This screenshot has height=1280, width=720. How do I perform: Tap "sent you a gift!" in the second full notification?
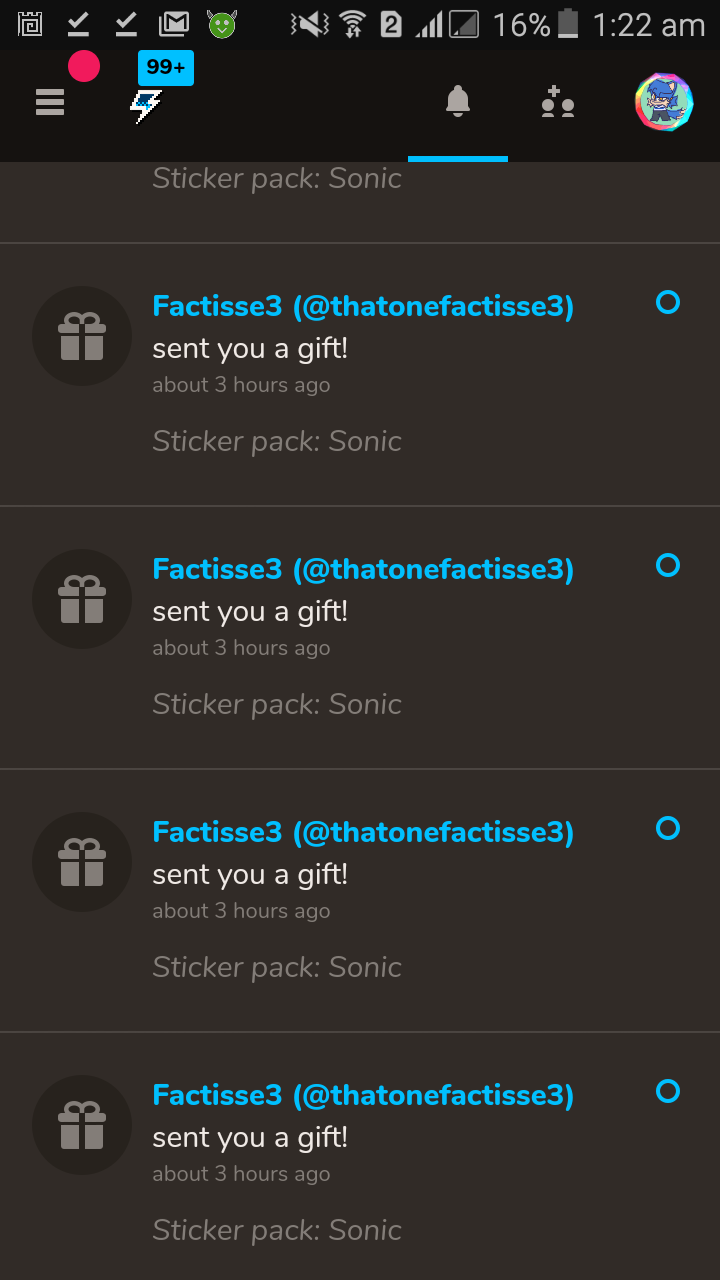[250, 611]
